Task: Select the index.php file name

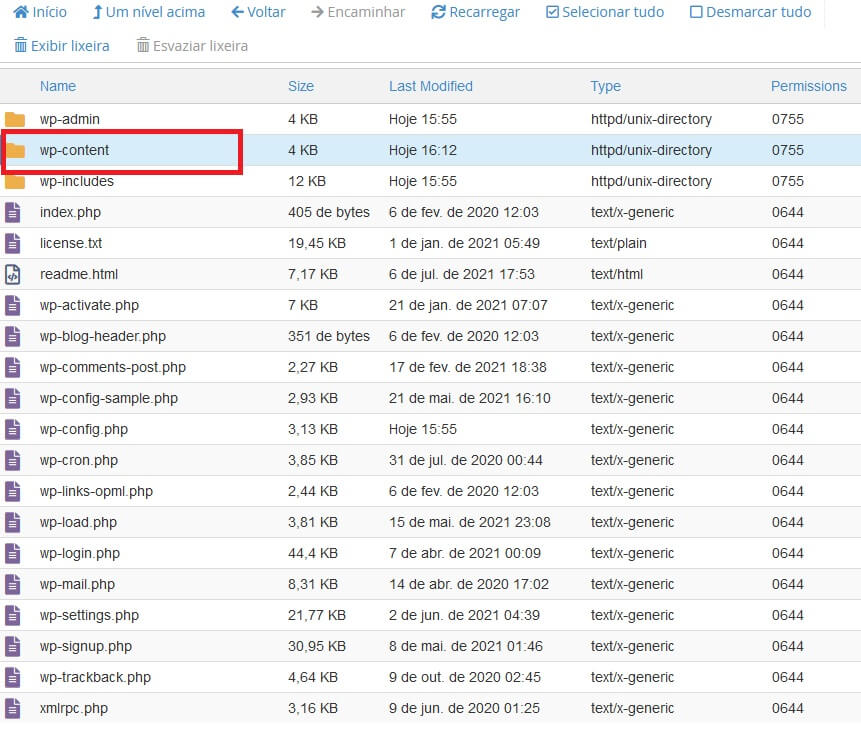Action: (x=70, y=212)
